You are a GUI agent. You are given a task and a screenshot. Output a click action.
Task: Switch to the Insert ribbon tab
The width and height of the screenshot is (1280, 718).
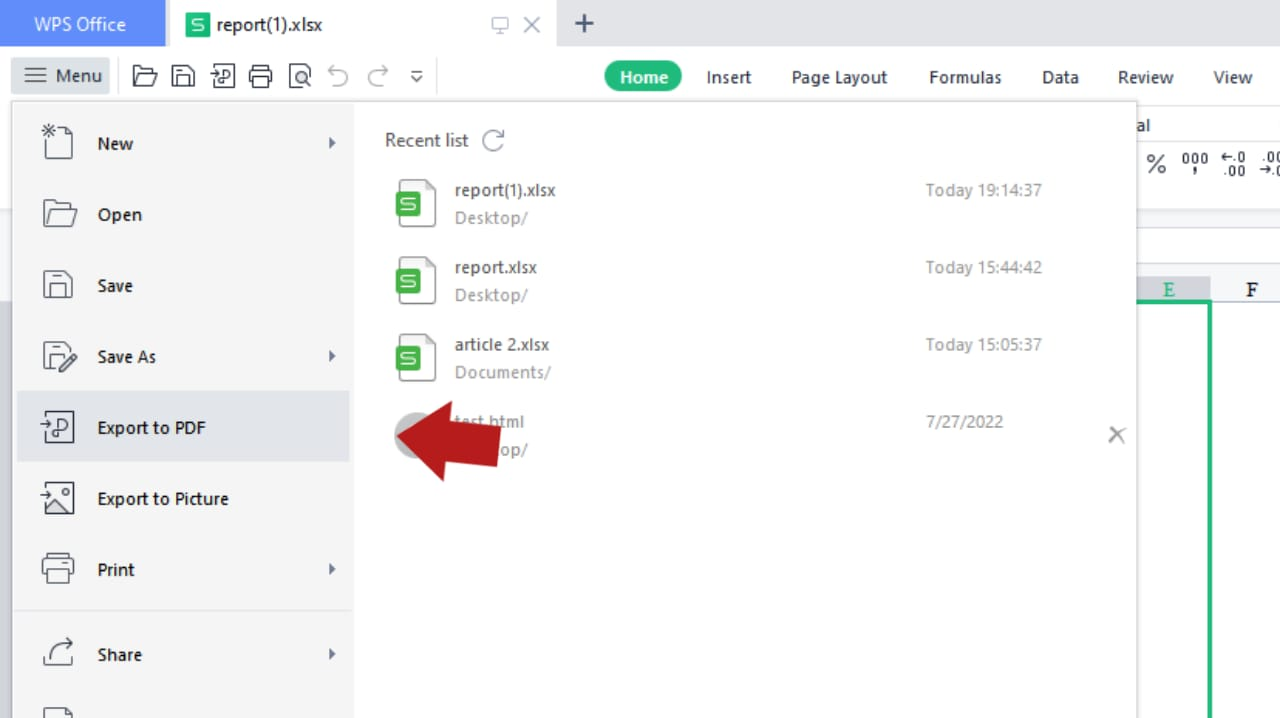coord(728,77)
